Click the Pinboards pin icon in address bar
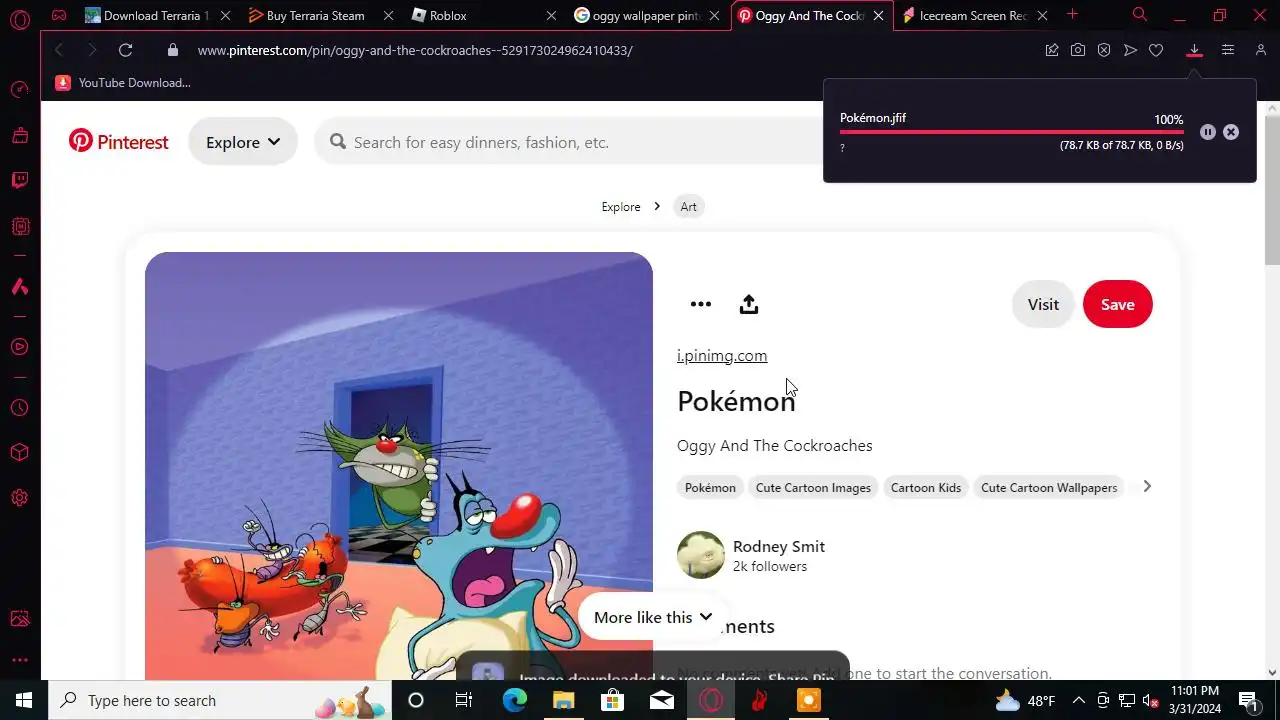The image size is (1280, 720). pyautogui.click(x=1052, y=50)
